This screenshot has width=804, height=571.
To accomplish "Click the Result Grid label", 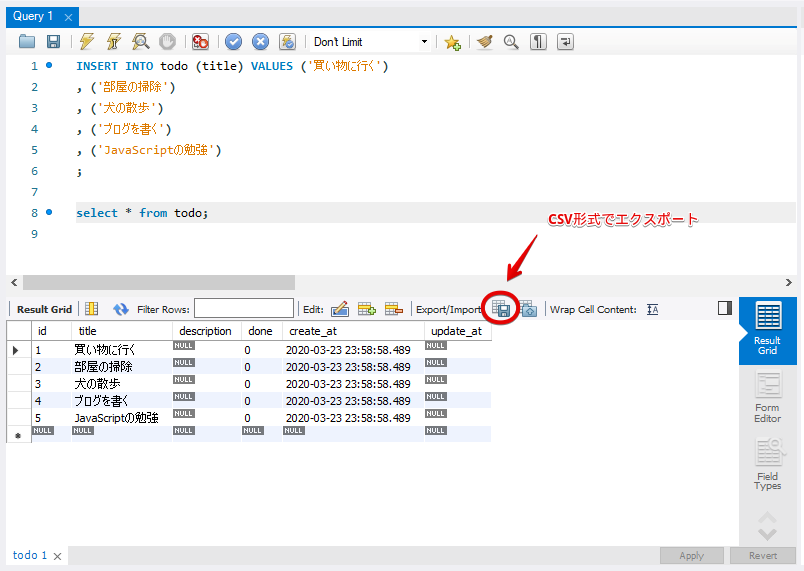I will [44, 309].
